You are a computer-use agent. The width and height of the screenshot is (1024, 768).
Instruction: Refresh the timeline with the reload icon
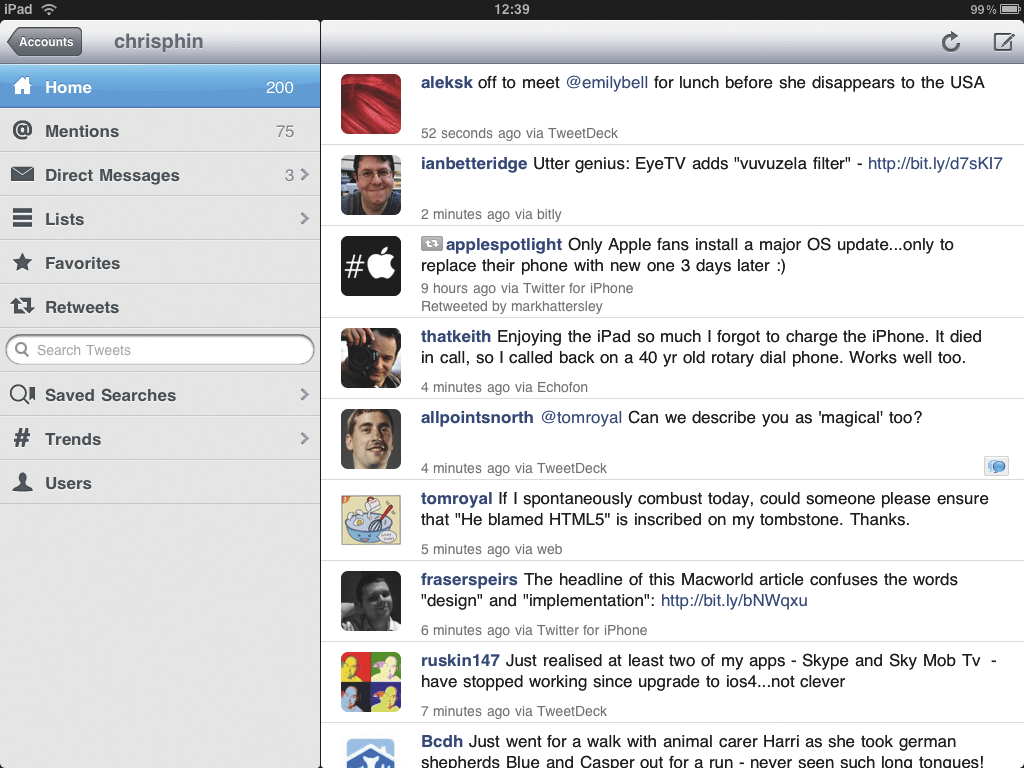click(951, 42)
